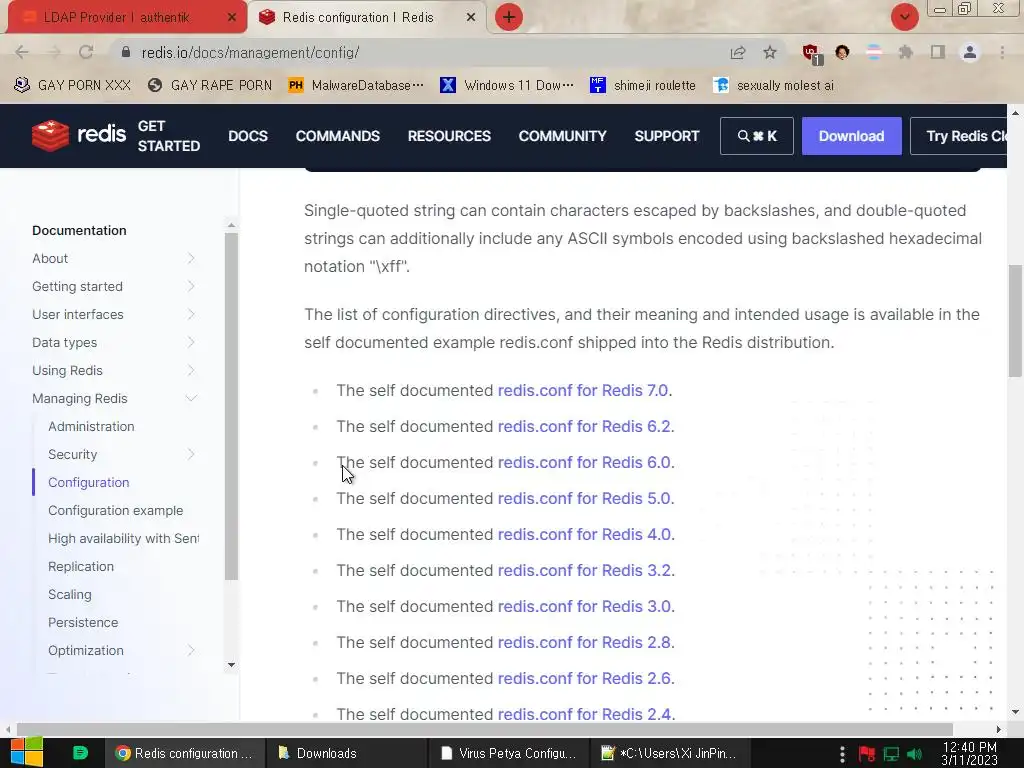This screenshot has width=1024, height=768.
Task: Open redis.conf for Redis 5.0 link
Action: (584, 498)
